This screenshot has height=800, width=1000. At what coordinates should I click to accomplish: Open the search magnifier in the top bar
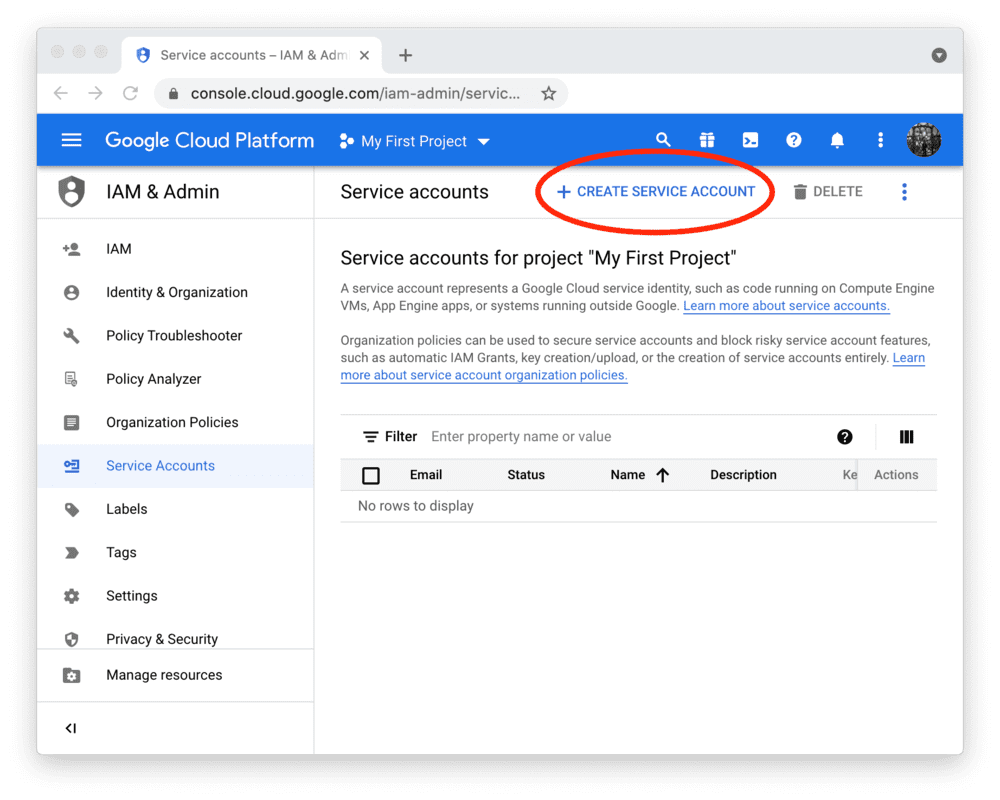(x=663, y=139)
